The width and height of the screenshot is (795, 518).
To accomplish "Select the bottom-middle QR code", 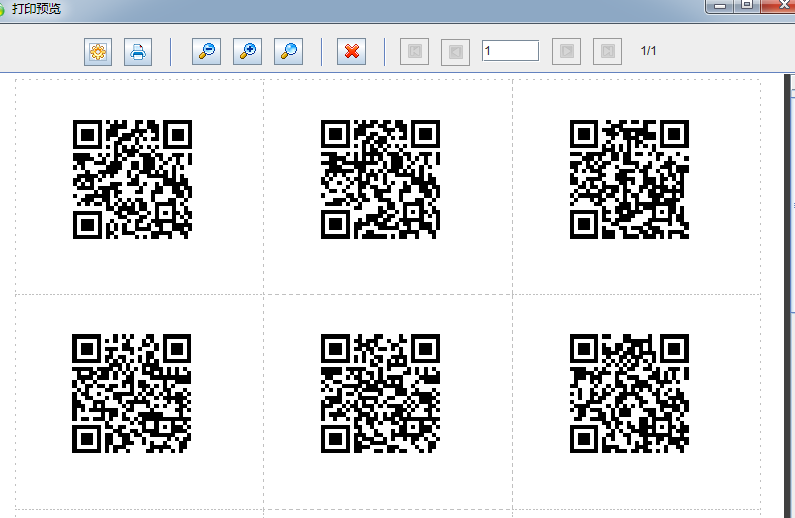I will point(380,393).
